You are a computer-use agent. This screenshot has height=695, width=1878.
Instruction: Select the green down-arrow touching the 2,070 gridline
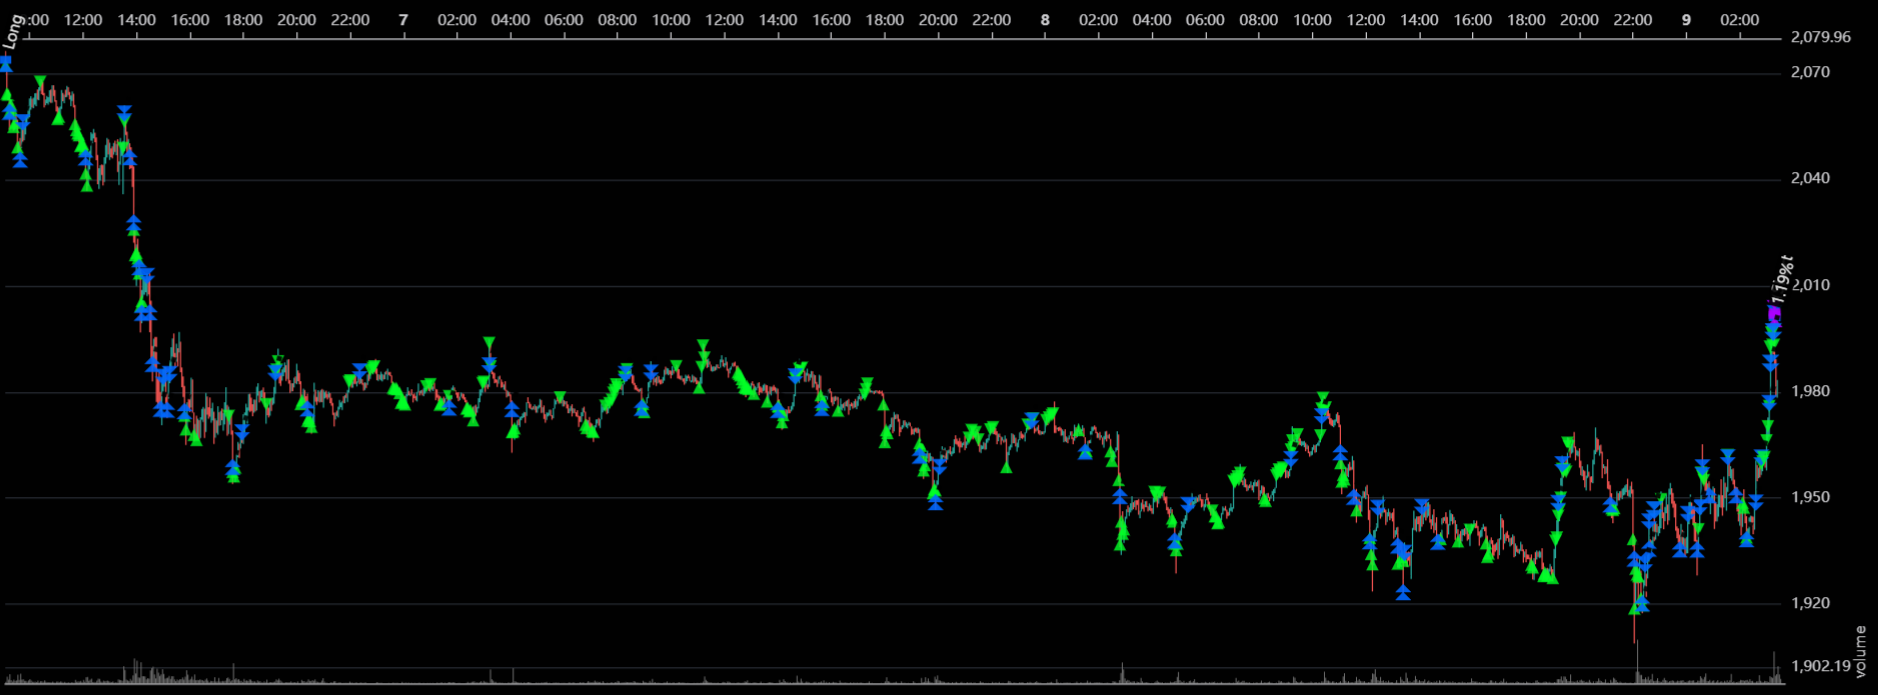39,81
